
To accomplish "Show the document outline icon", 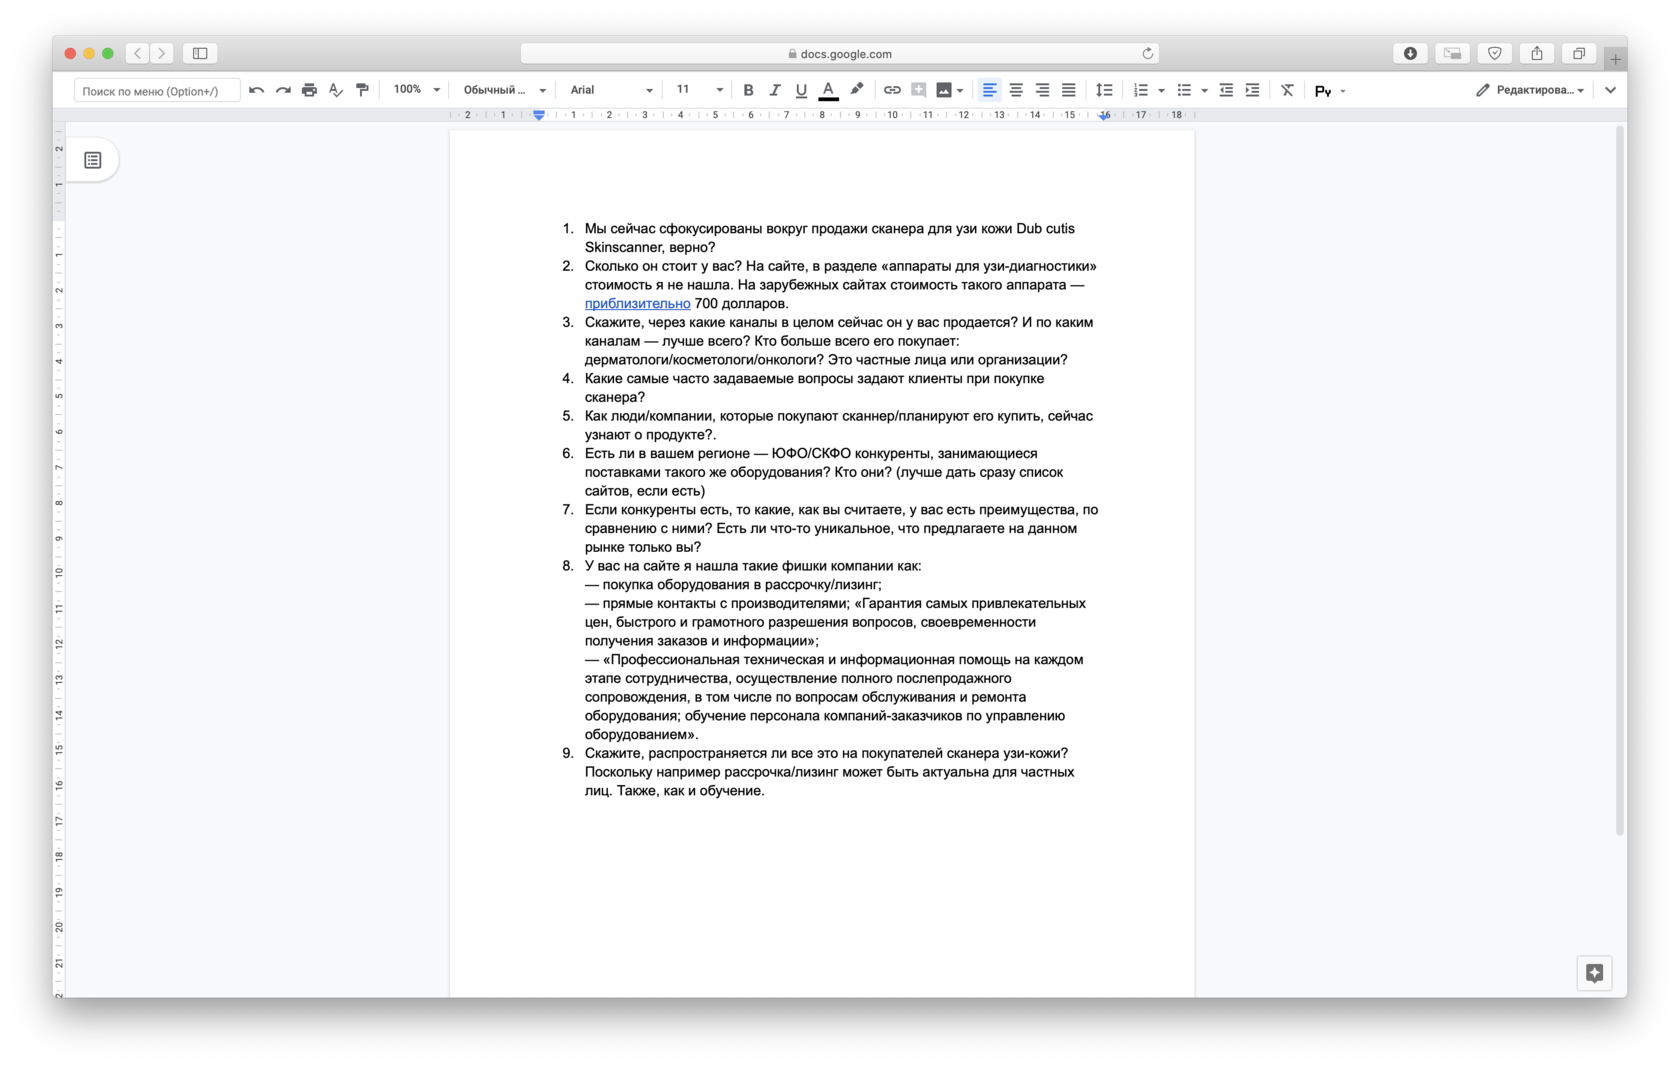I will pos(93,160).
